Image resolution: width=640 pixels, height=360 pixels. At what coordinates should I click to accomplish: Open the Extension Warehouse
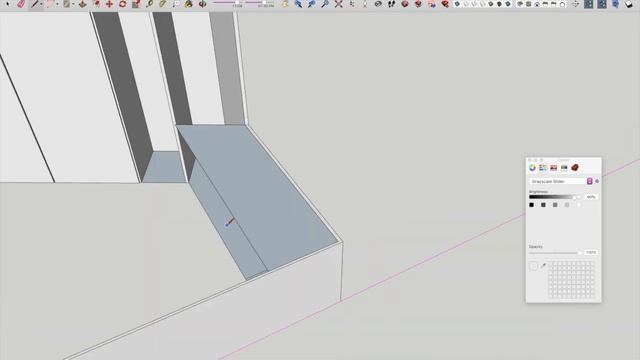tap(418, 4)
